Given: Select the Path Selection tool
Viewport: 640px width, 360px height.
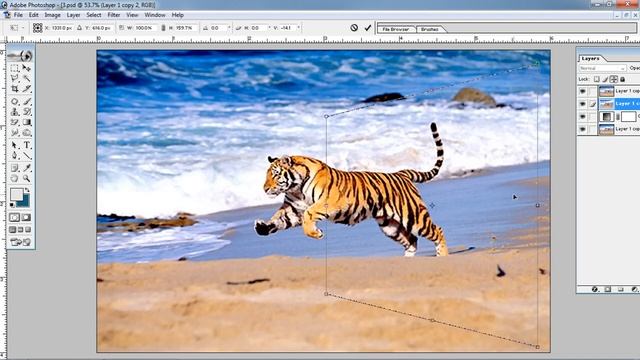Looking at the screenshot, I should point(15,145).
